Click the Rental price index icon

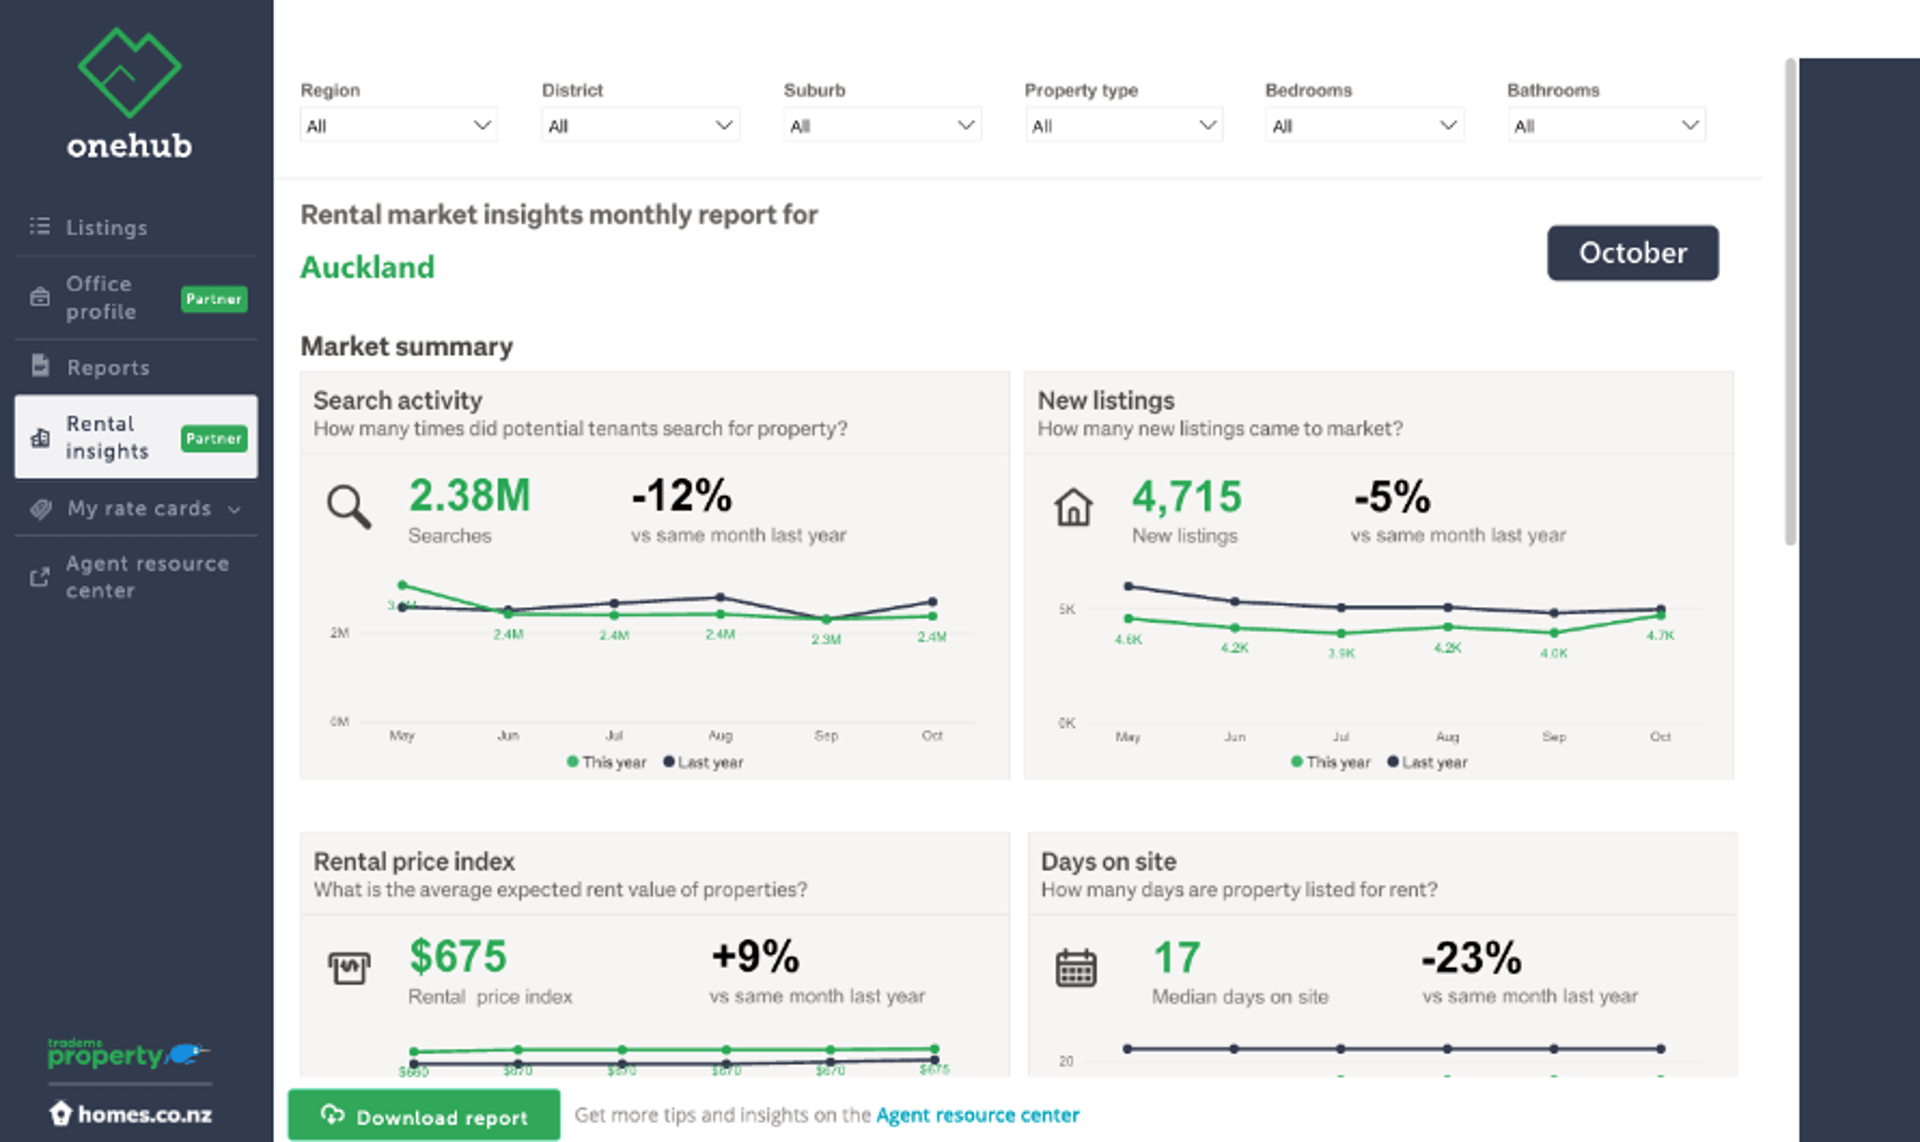[349, 967]
